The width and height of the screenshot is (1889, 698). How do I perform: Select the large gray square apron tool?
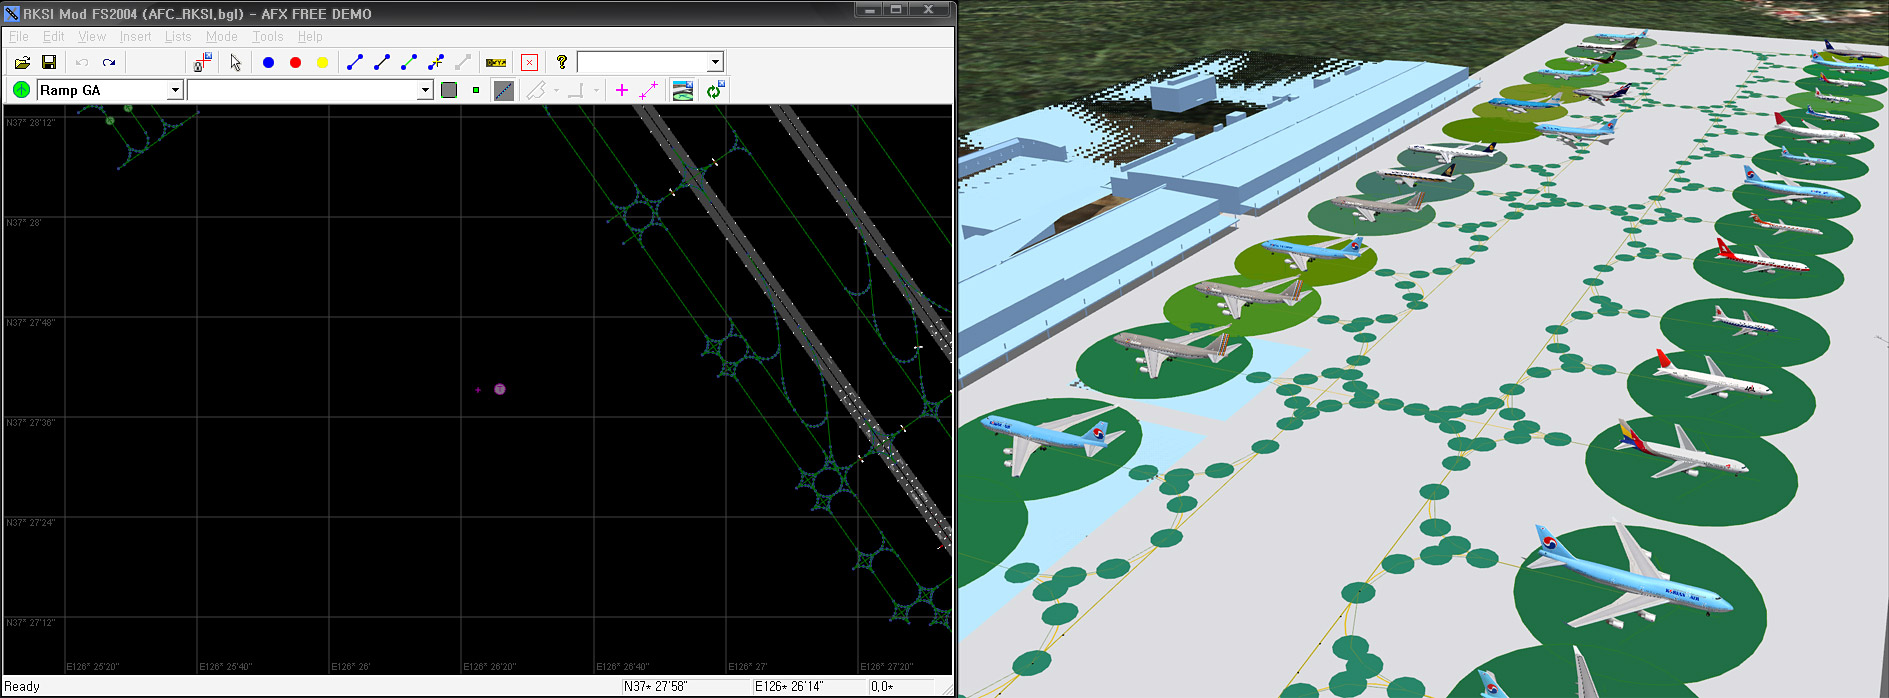(x=449, y=90)
